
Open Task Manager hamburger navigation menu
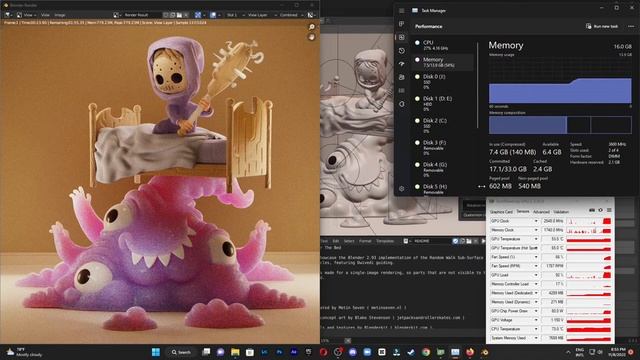click(402, 11)
